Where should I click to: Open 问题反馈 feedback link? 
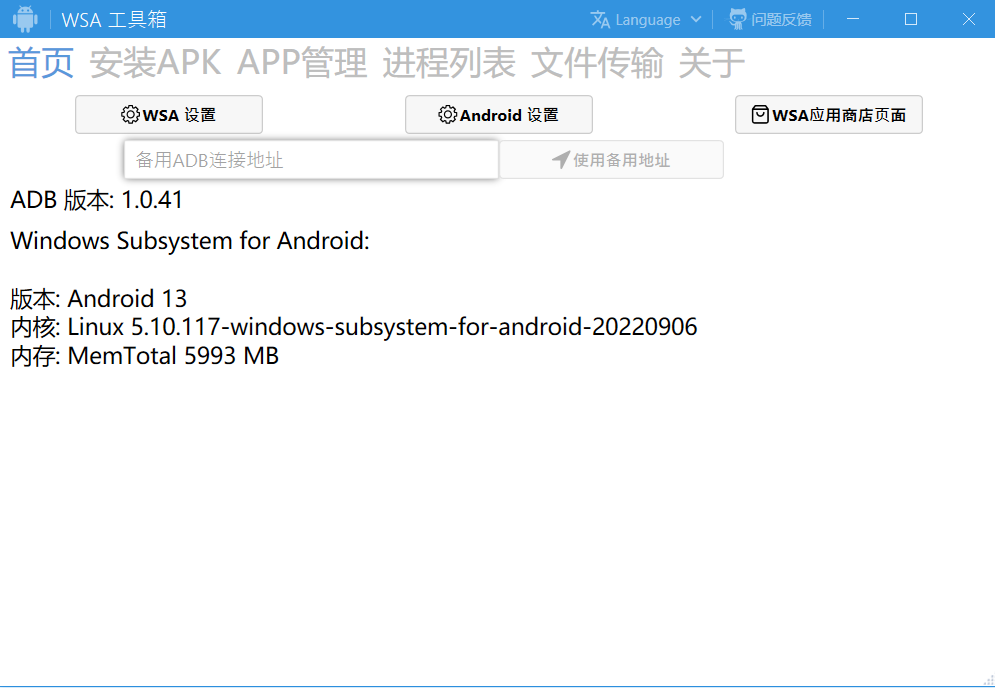[770, 20]
